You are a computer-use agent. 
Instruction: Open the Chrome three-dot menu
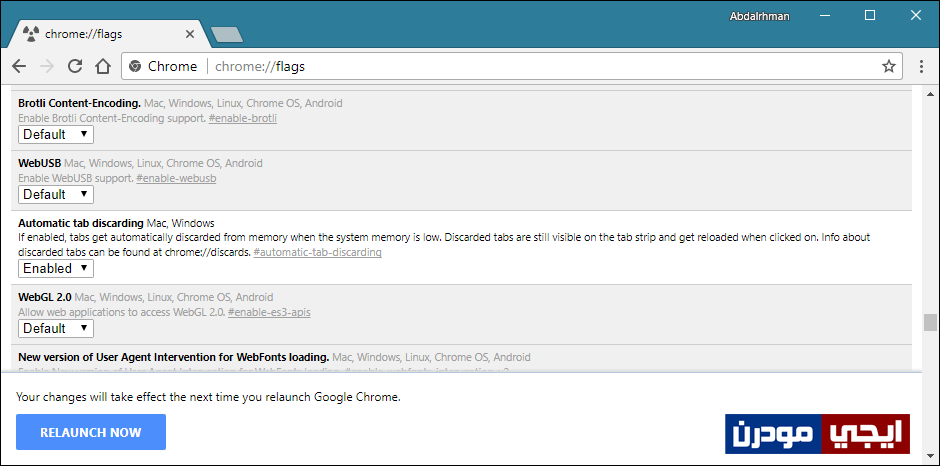921,66
